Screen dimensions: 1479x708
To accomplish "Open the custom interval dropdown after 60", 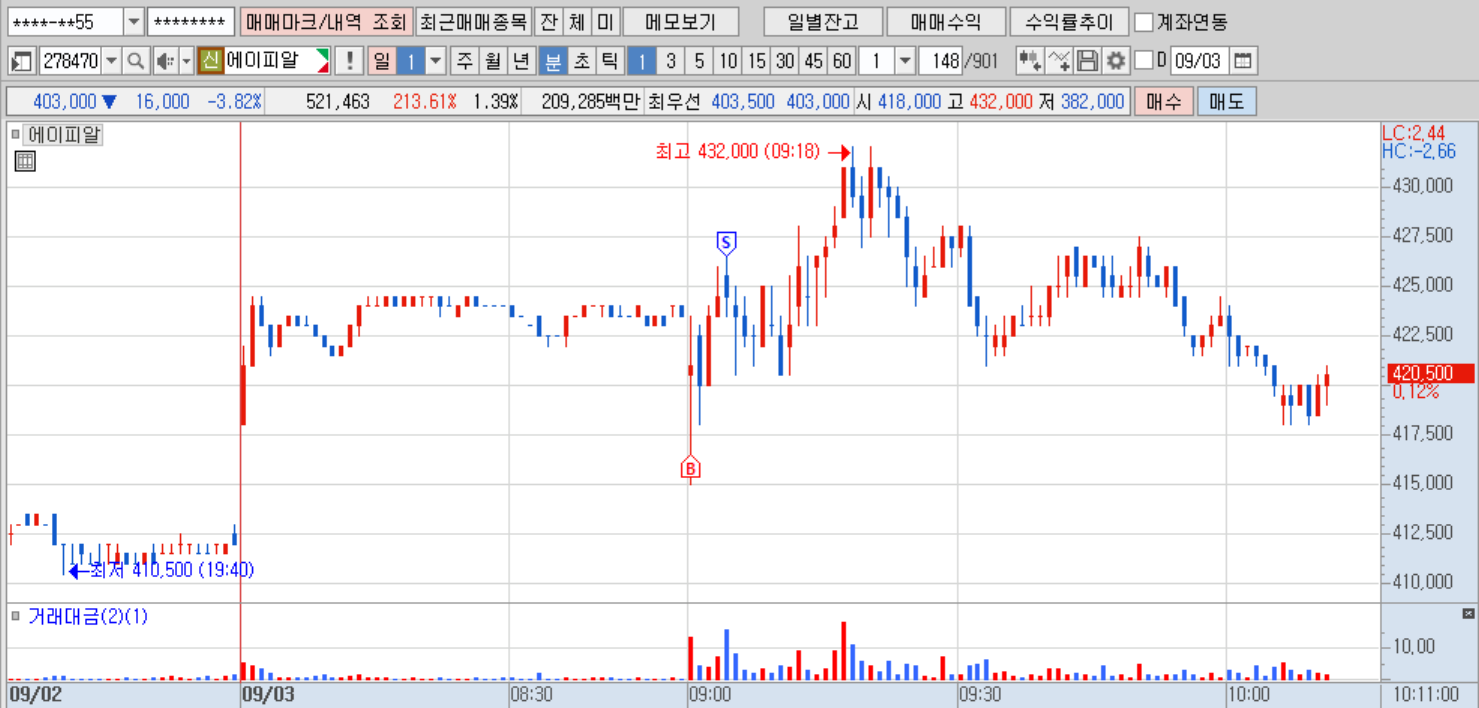I will coord(905,61).
